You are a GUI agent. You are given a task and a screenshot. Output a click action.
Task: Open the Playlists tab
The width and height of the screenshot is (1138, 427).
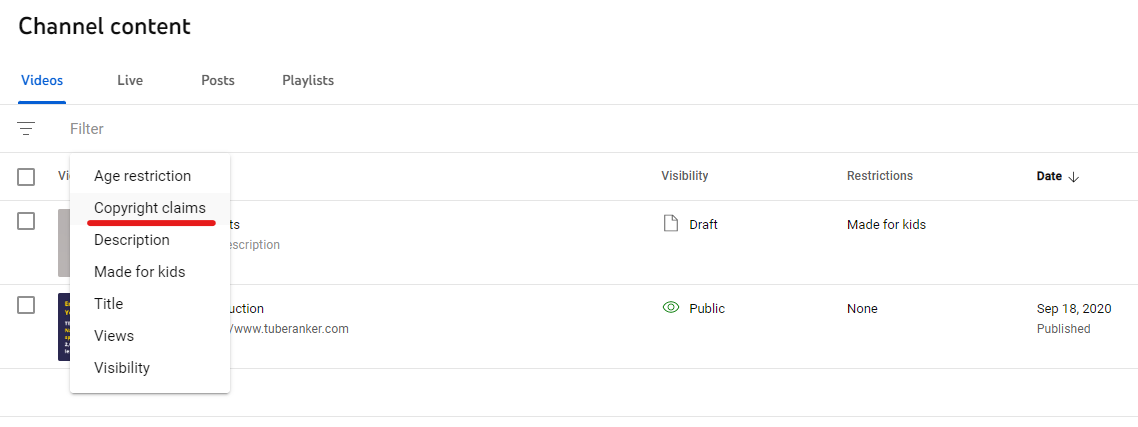pos(308,81)
